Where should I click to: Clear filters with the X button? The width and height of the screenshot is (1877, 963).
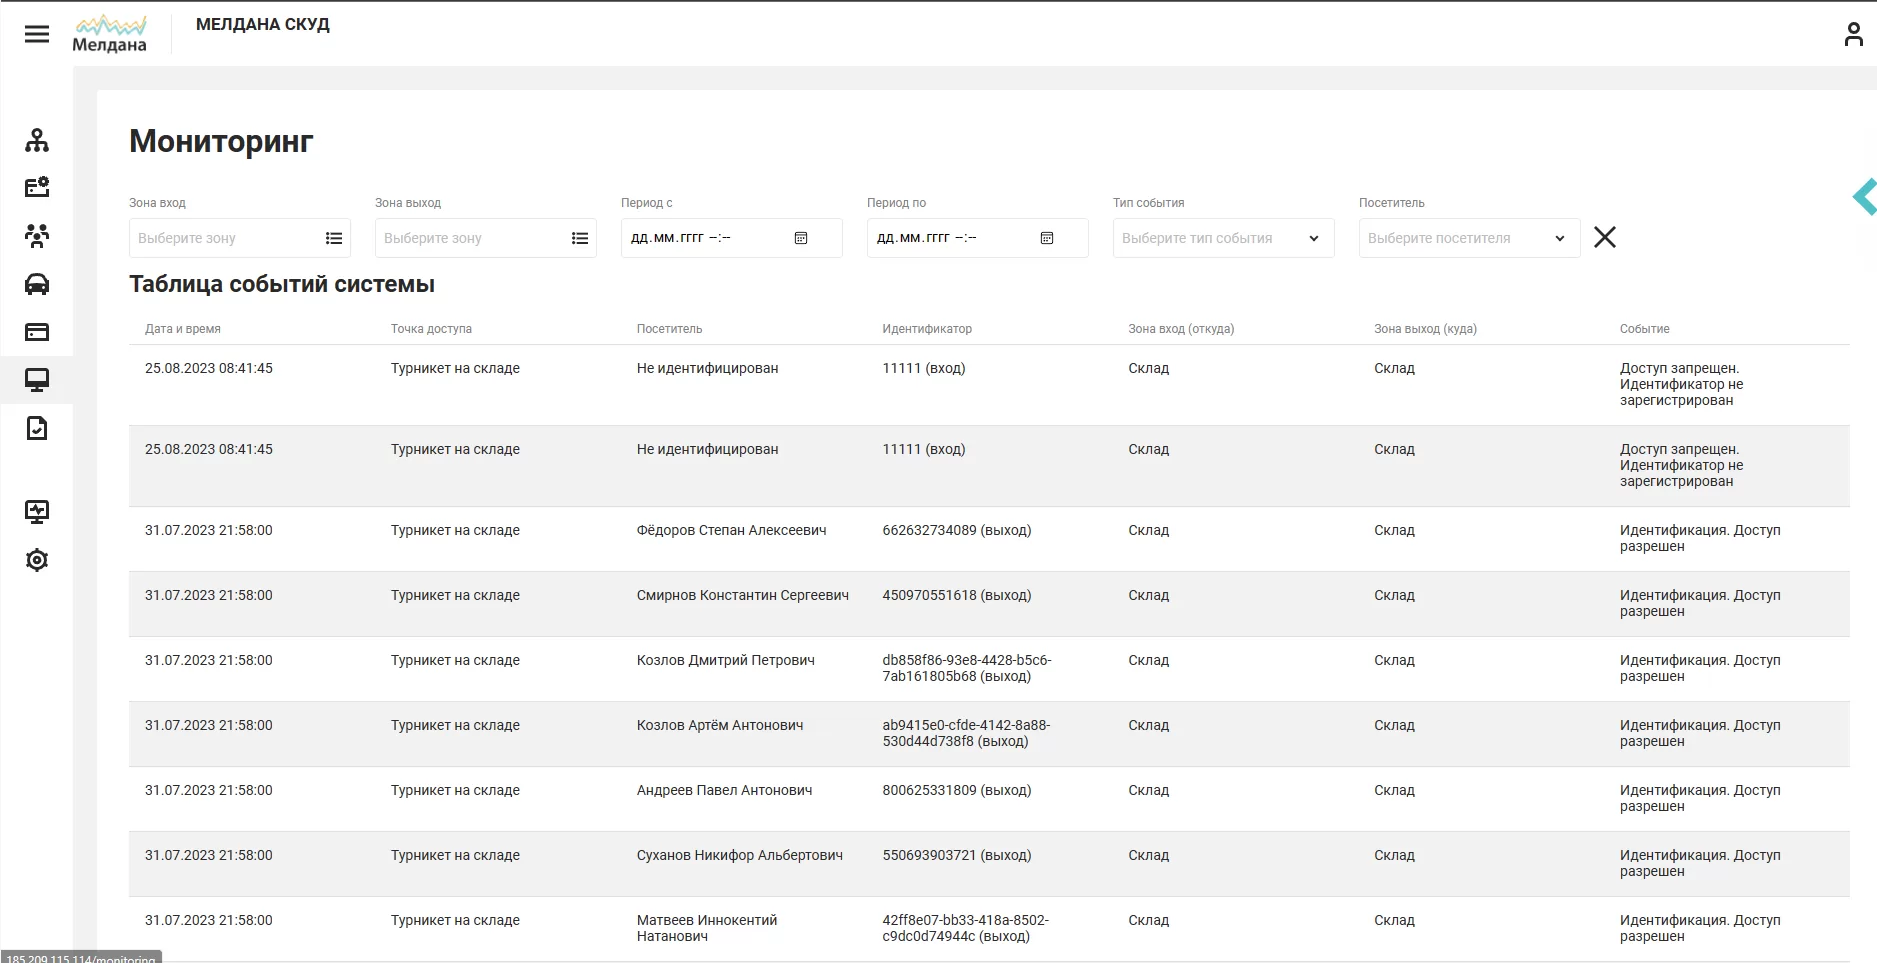tap(1605, 237)
